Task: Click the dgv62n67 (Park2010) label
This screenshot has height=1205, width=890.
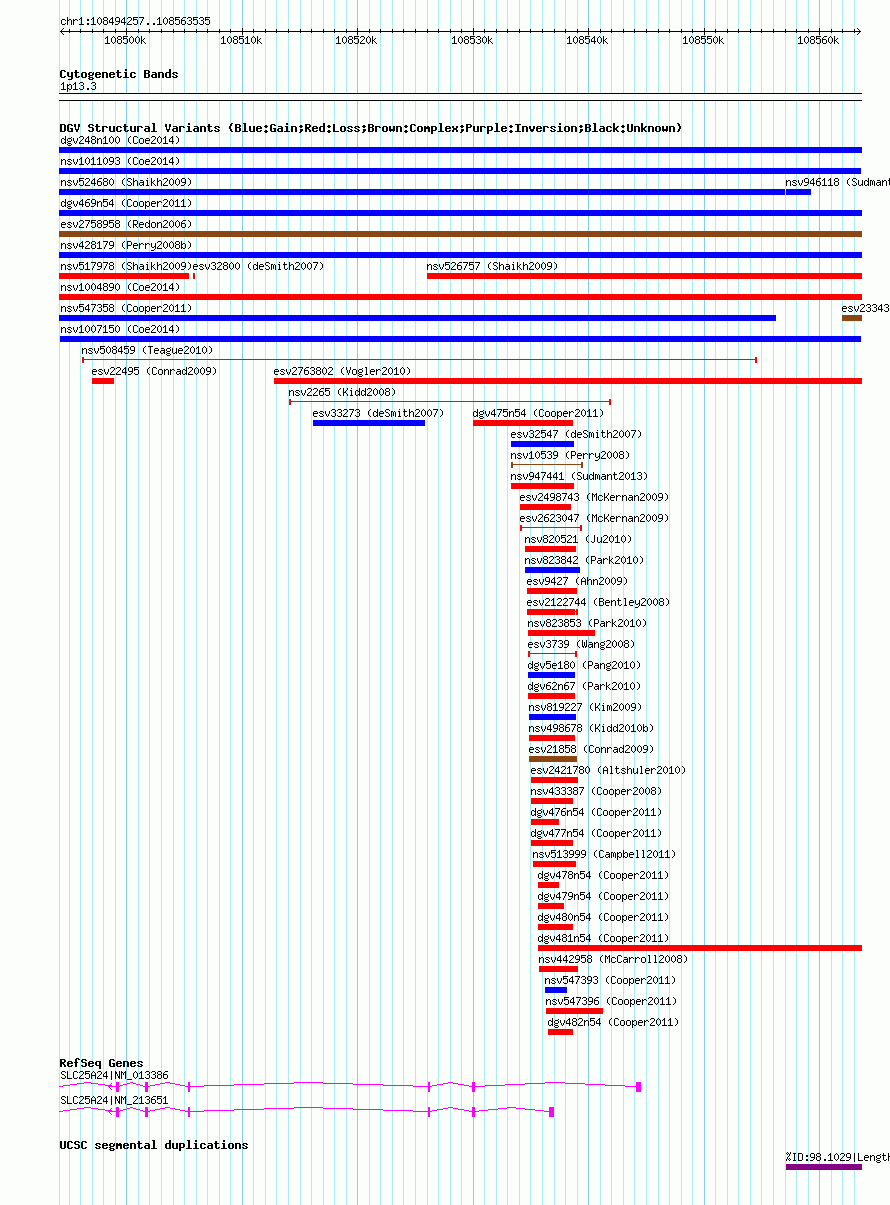Action: [584, 686]
